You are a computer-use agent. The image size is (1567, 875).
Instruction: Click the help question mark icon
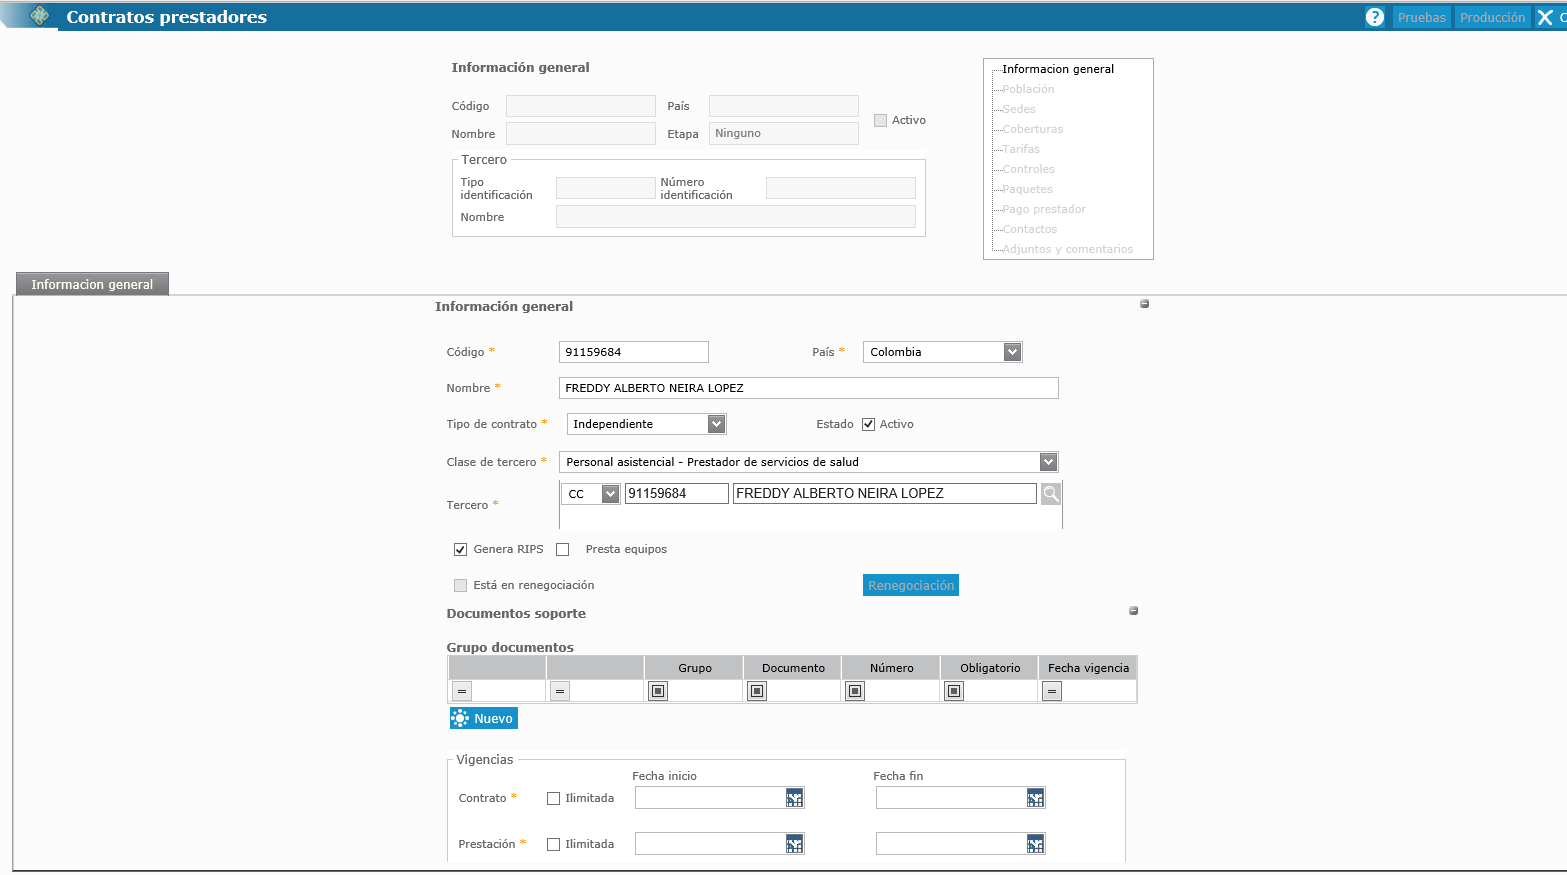pos(1375,17)
